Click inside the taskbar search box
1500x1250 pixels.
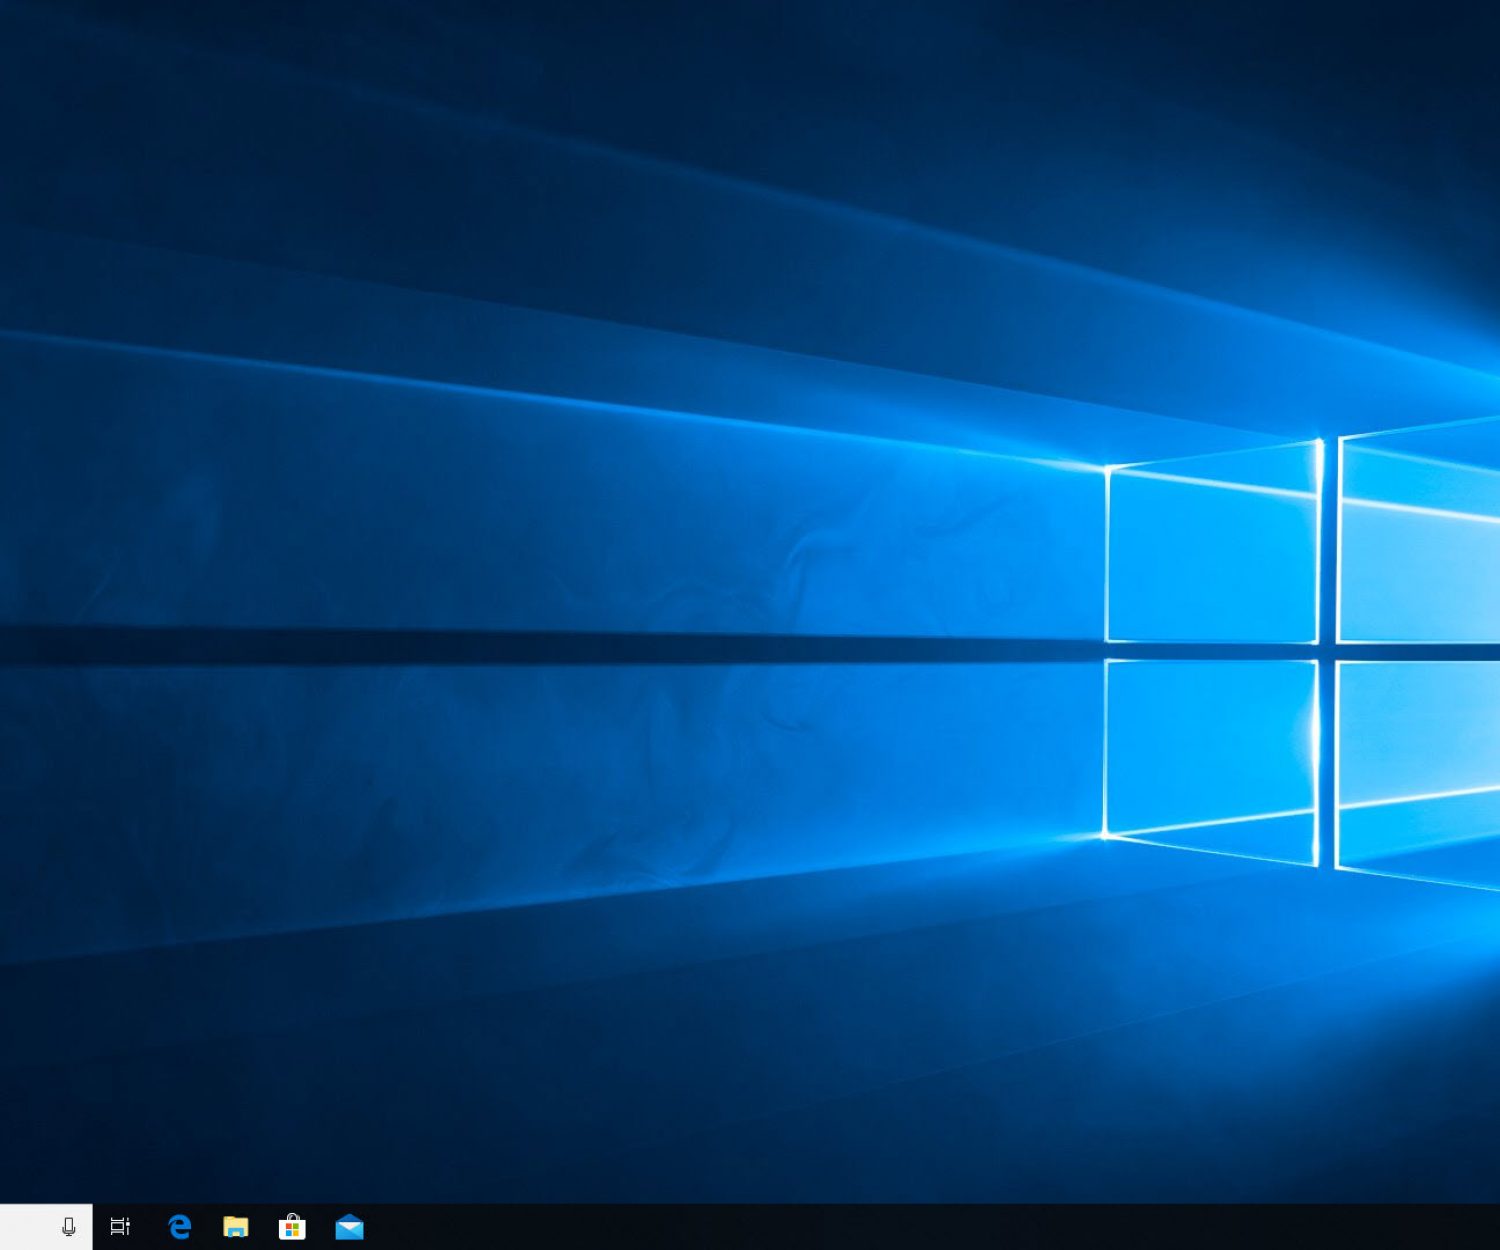pyautogui.click(x=46, y=1226)
